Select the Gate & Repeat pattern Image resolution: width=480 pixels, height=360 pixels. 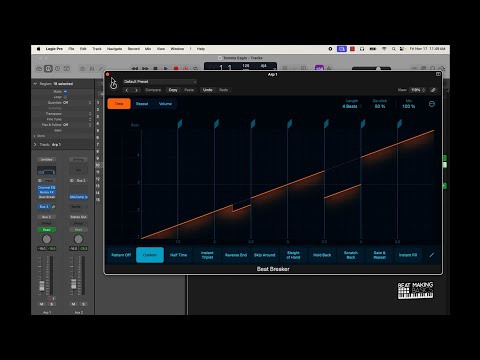(x=379, y=255)
